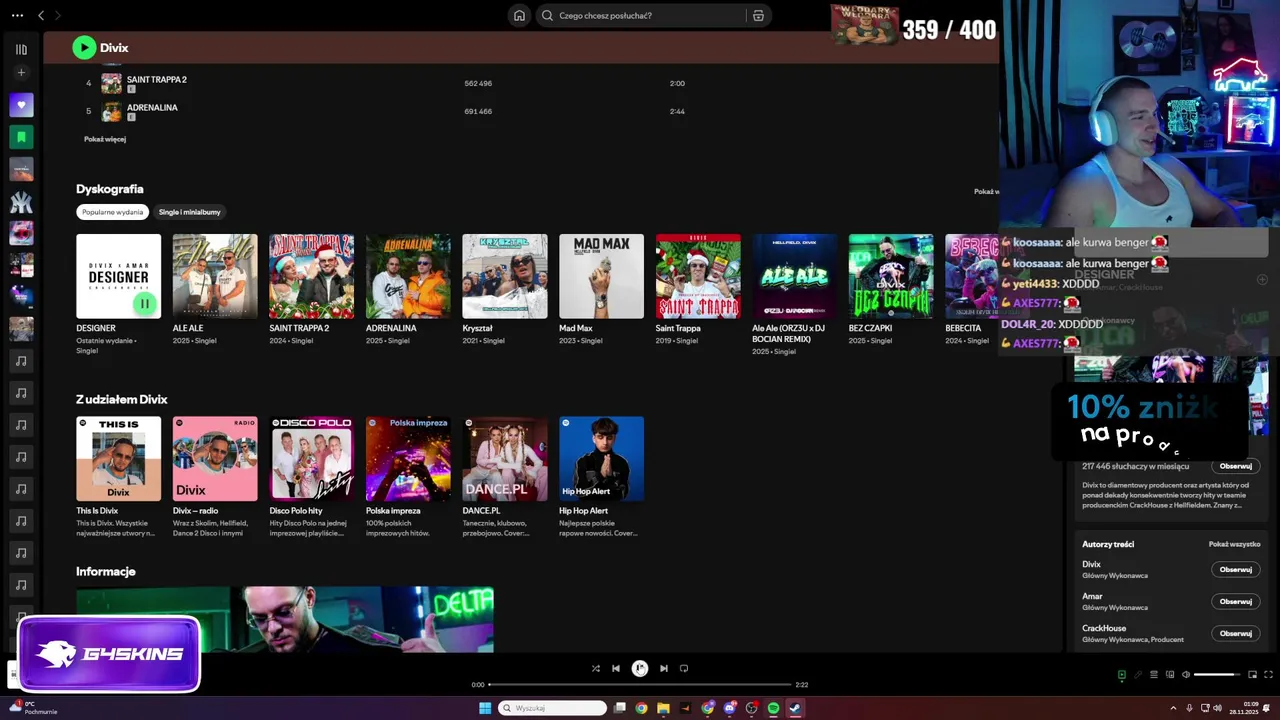Toggle shuffle playback
1280x720 pixels.
point(596,668)
